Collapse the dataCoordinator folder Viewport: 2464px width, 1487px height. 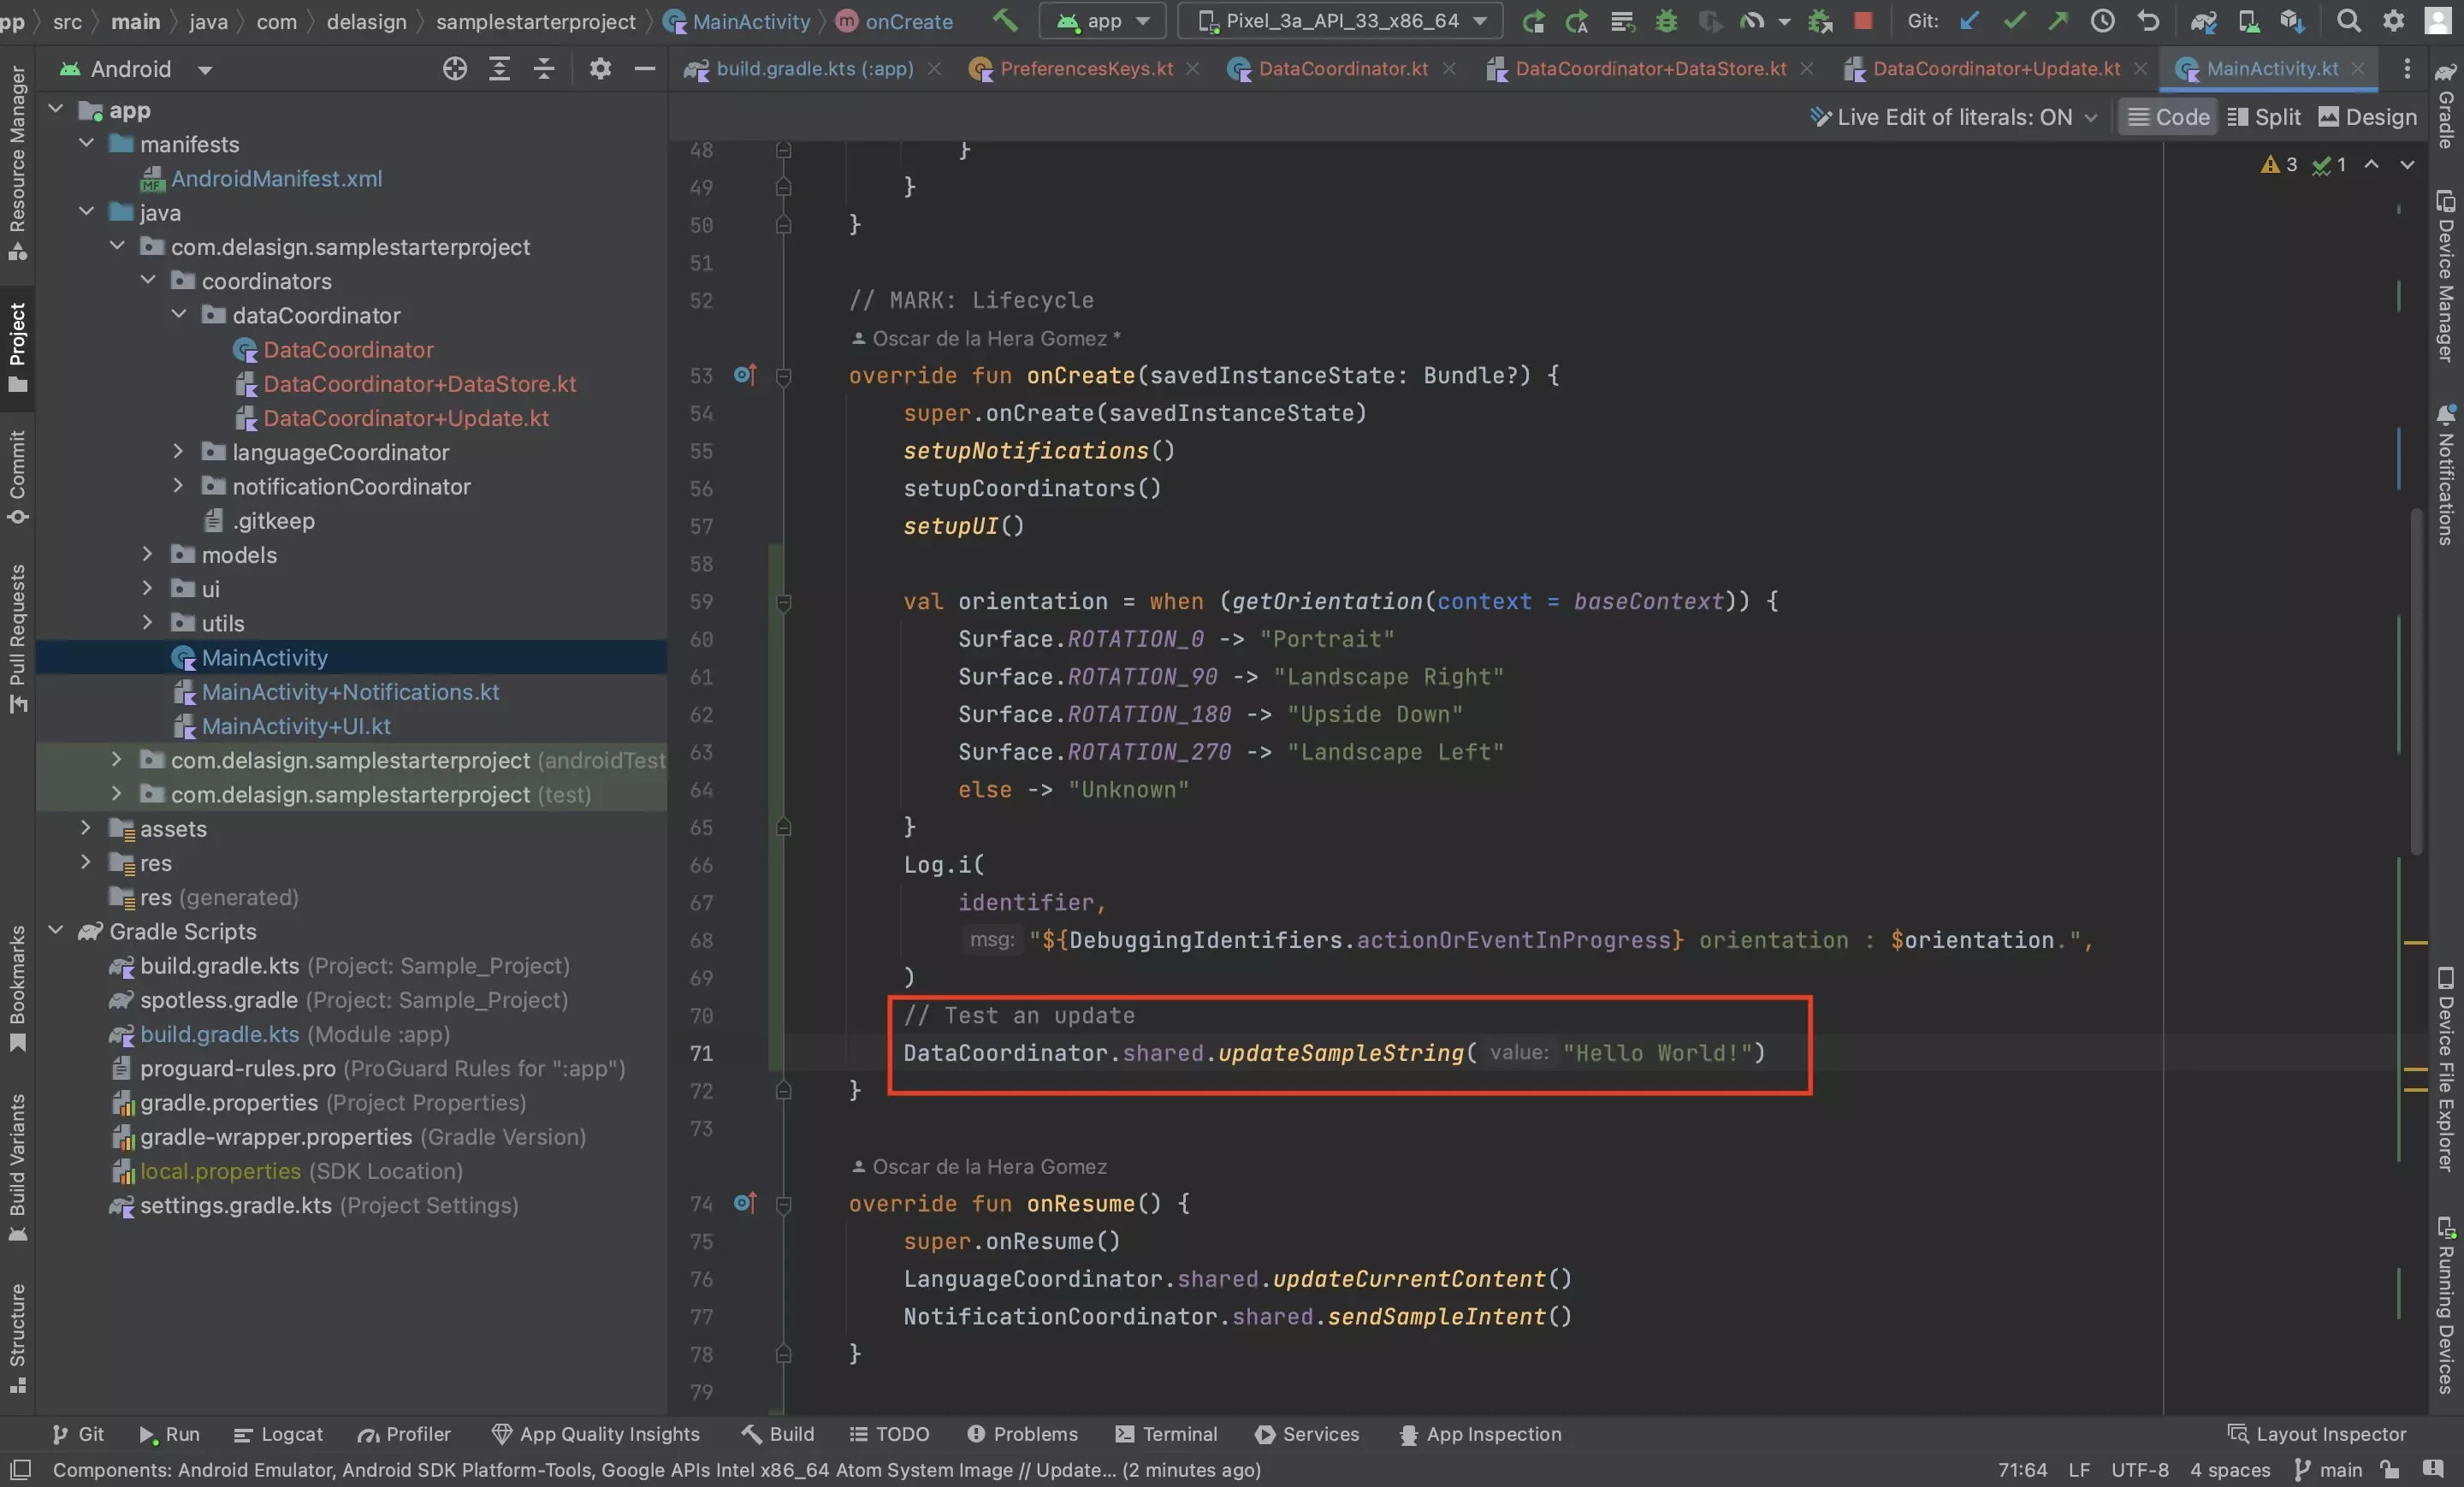(178, 315)
